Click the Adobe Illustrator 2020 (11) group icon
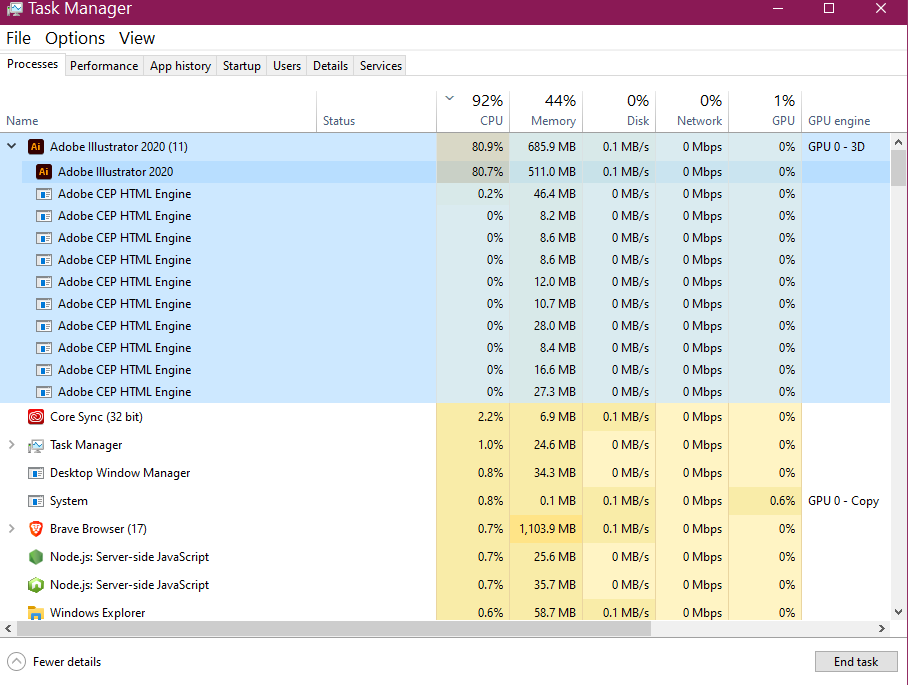The width and height of the screenshot is (908, 685). 36,146
